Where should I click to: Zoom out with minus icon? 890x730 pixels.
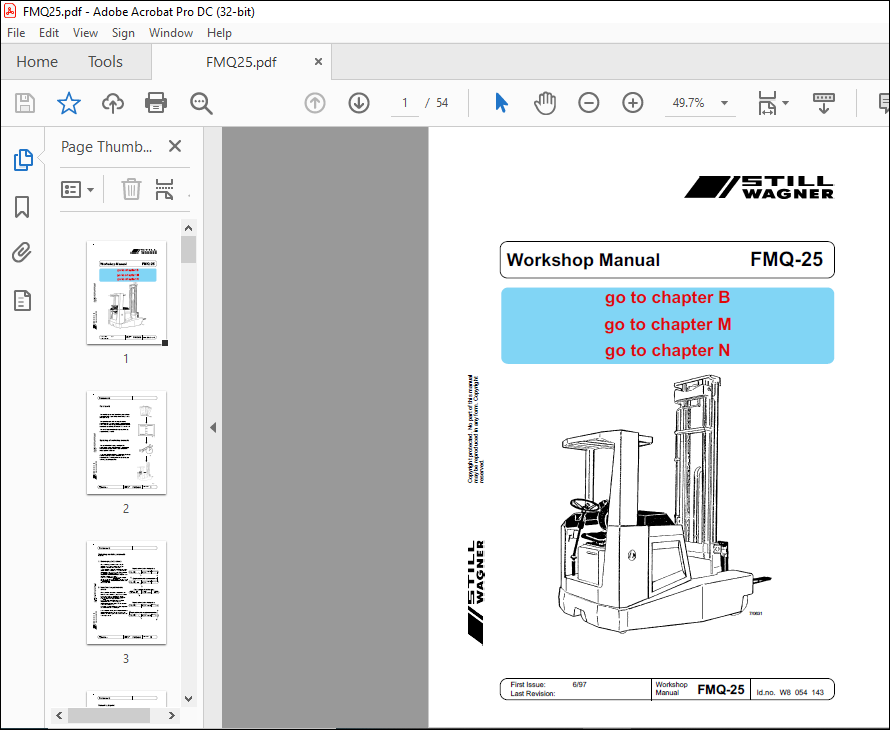(x=589, y=103)
